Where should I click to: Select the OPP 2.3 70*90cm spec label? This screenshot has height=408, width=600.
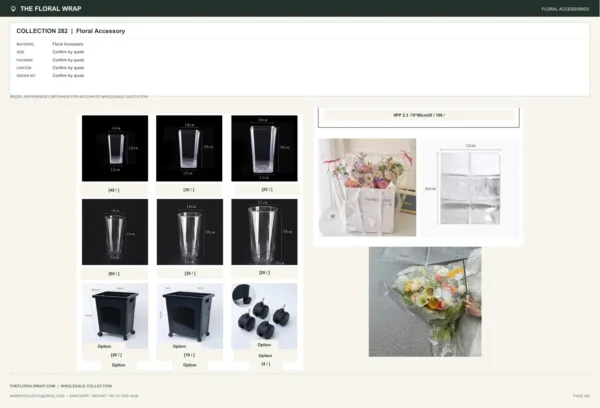(419, 115)
